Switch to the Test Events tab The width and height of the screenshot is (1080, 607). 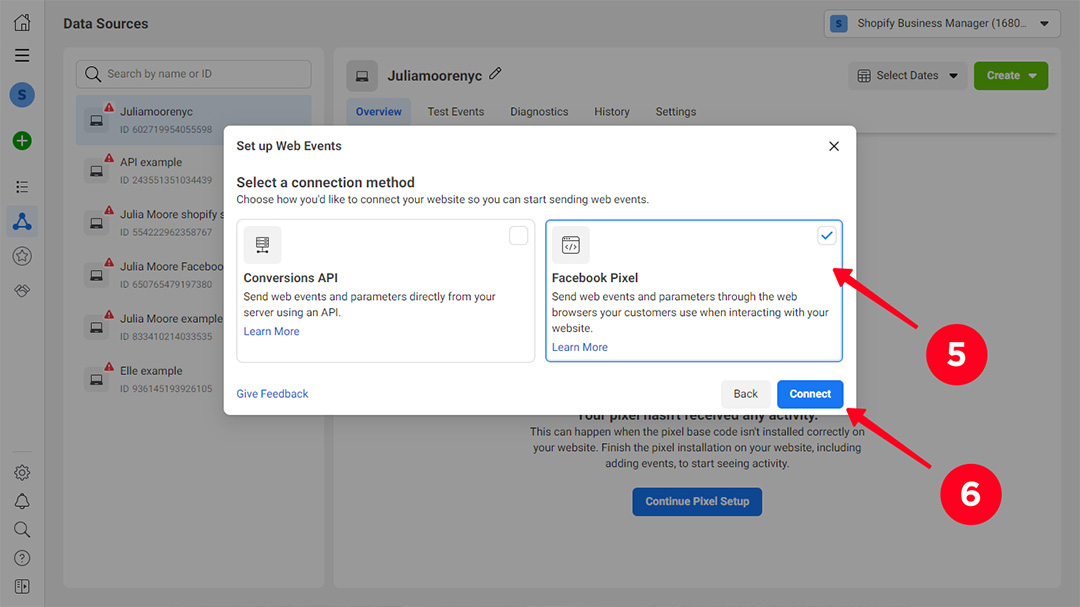(456, 112)
